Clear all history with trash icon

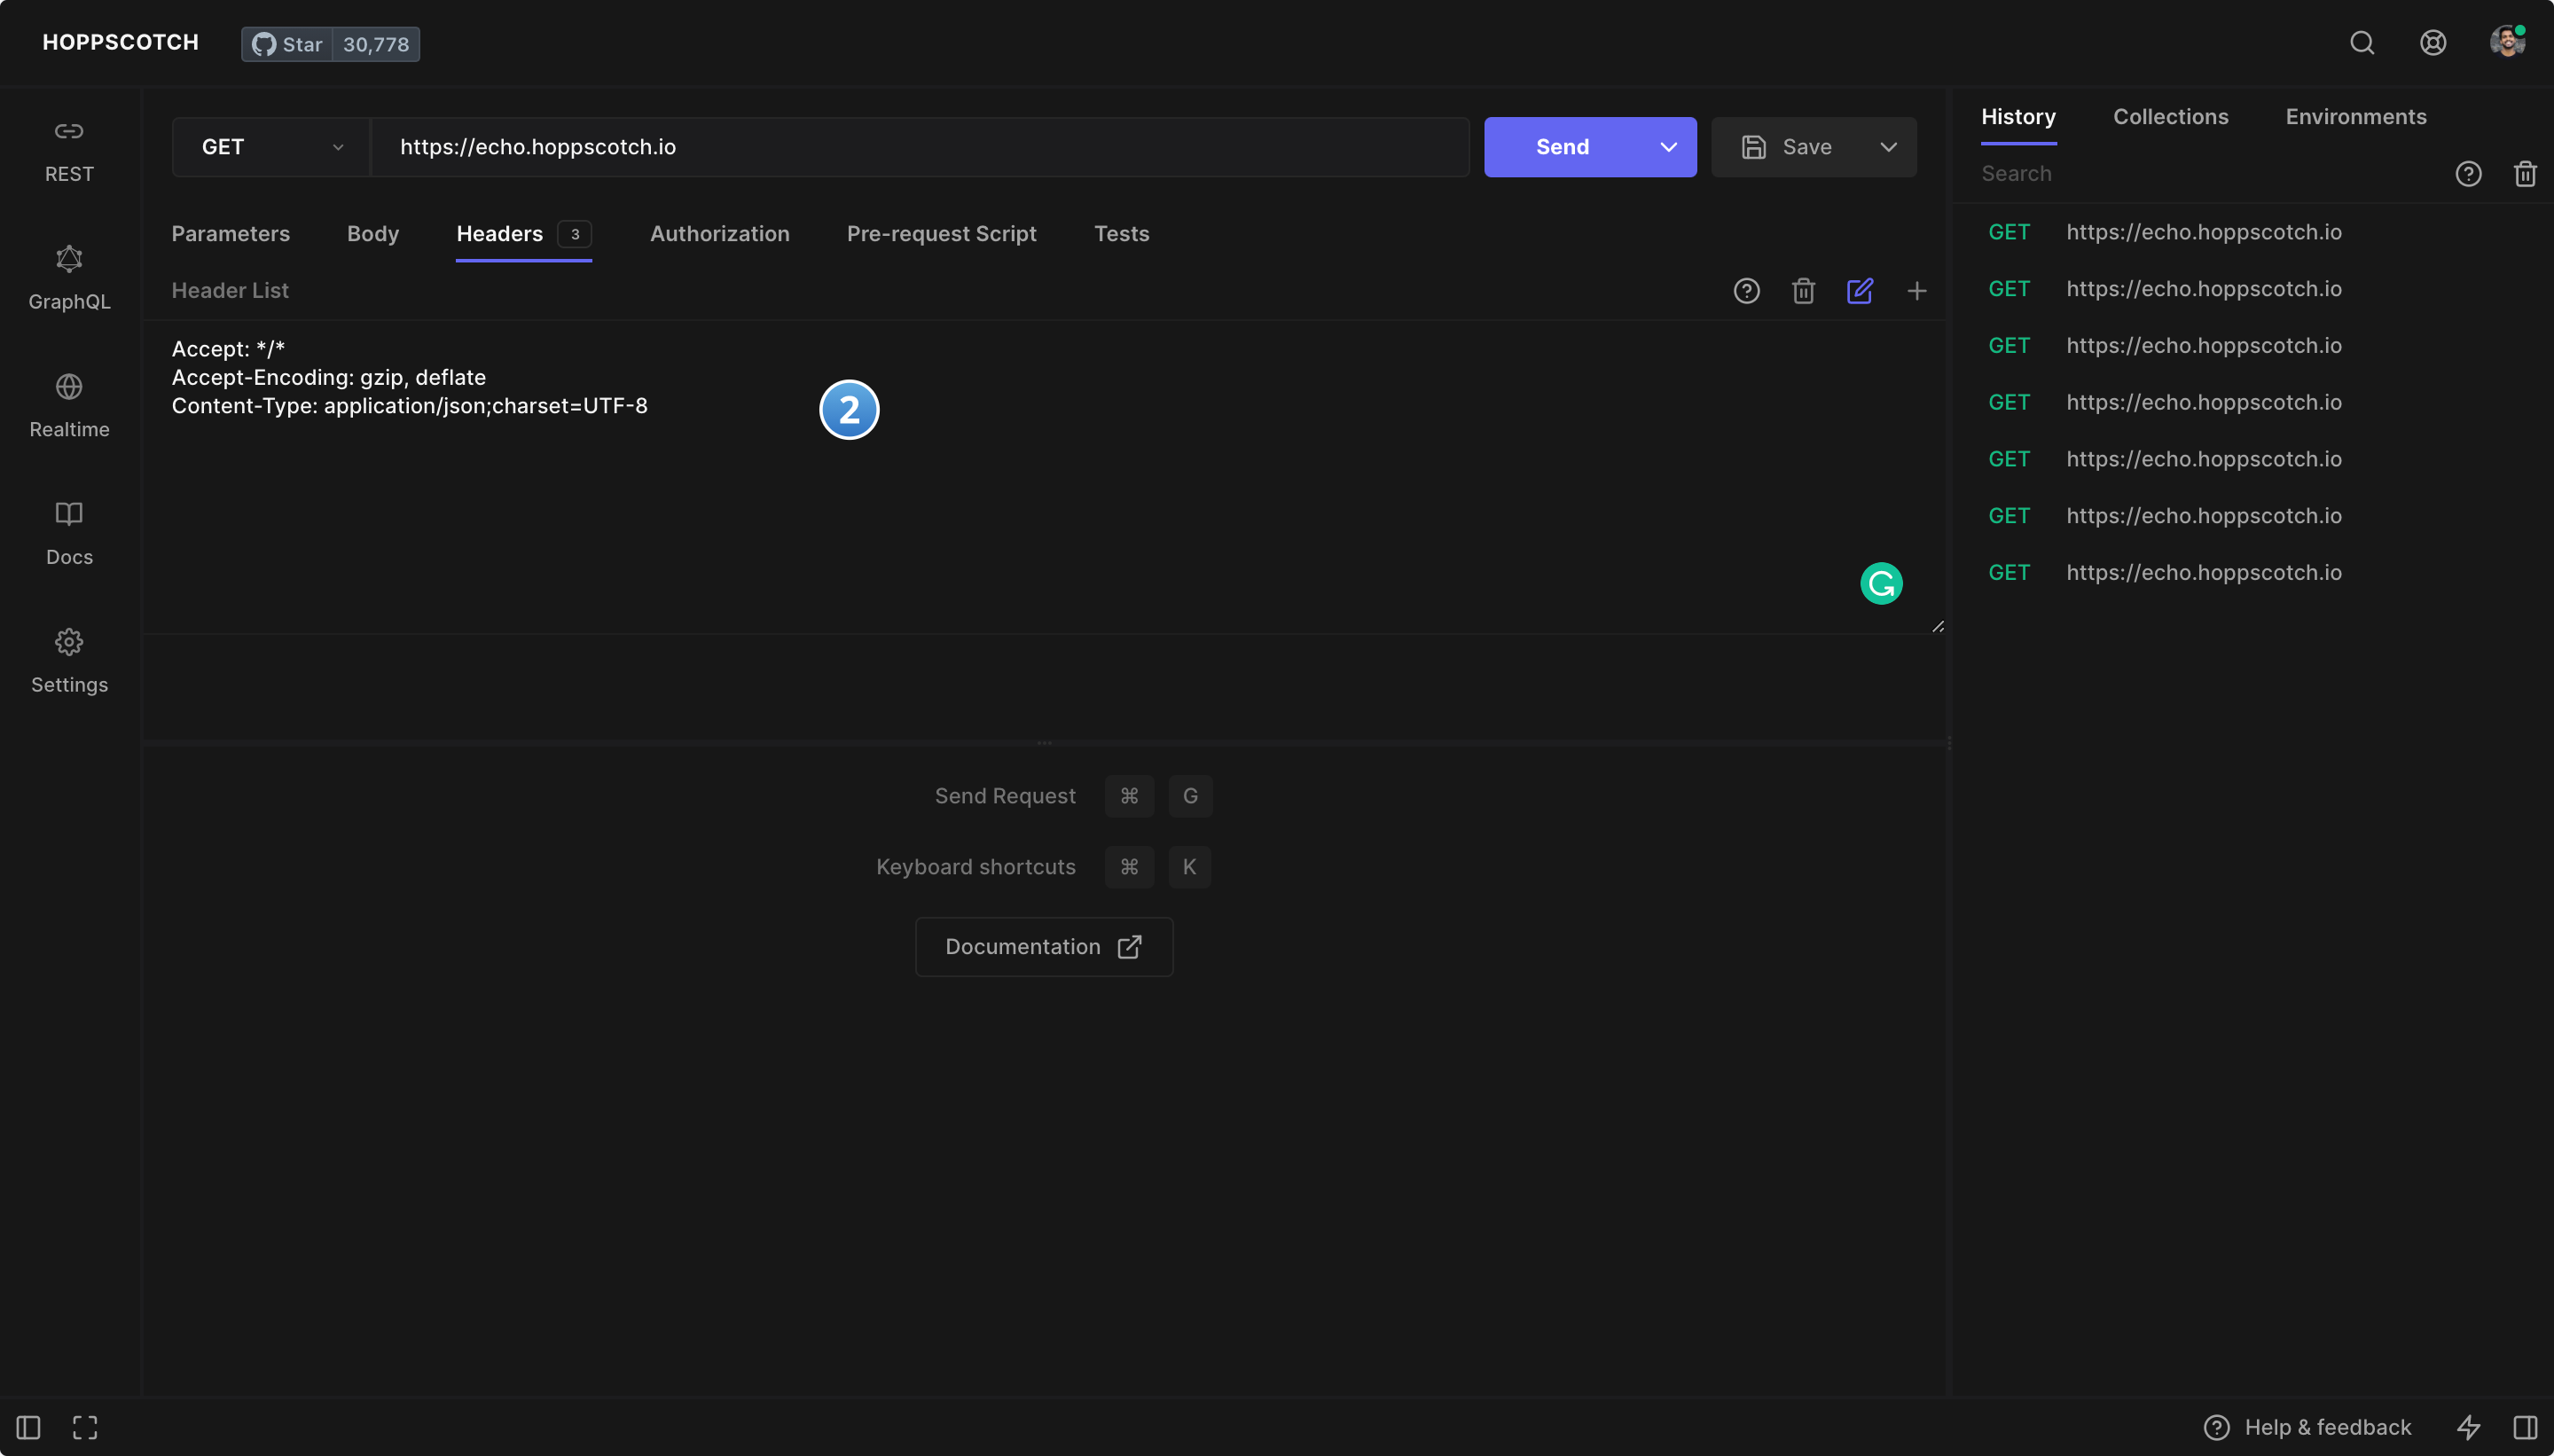pyautogui.click(x=2525, y=174)
